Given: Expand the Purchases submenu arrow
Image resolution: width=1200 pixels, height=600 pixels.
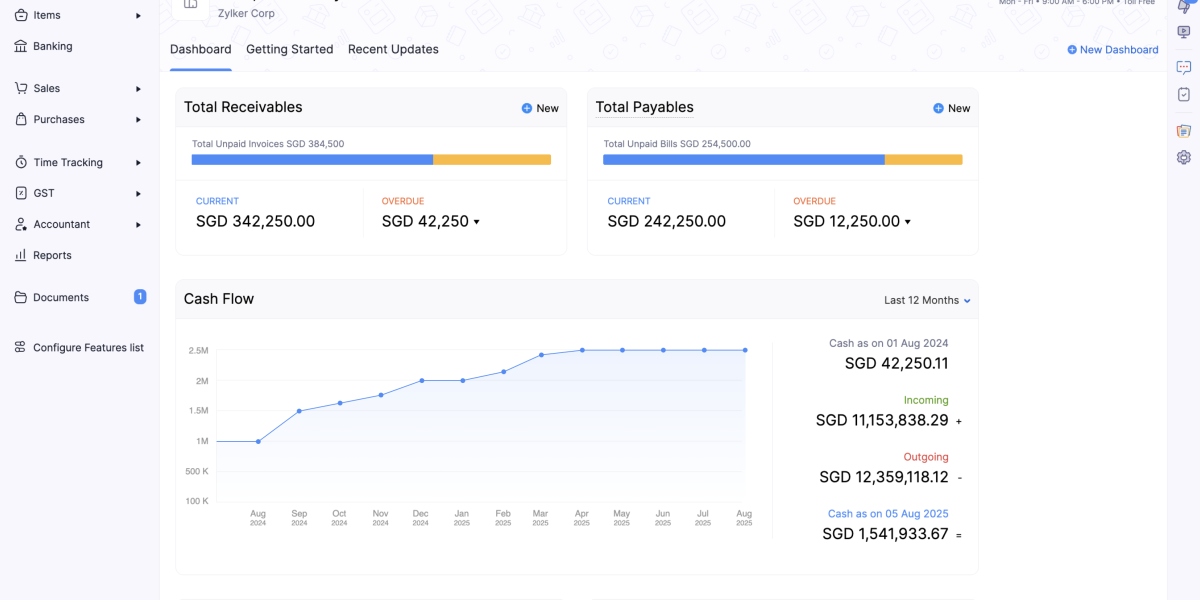Looking at the screenshot, I should [x=139, y=119].
